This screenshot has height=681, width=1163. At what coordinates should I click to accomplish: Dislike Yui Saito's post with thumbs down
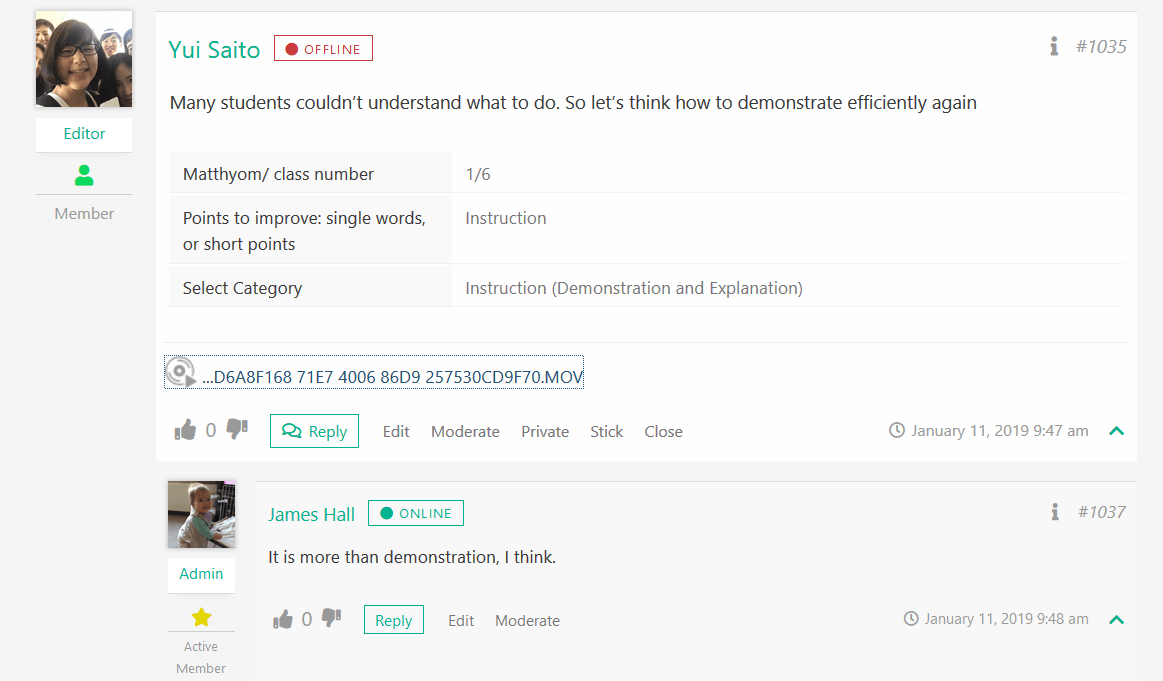237,429
